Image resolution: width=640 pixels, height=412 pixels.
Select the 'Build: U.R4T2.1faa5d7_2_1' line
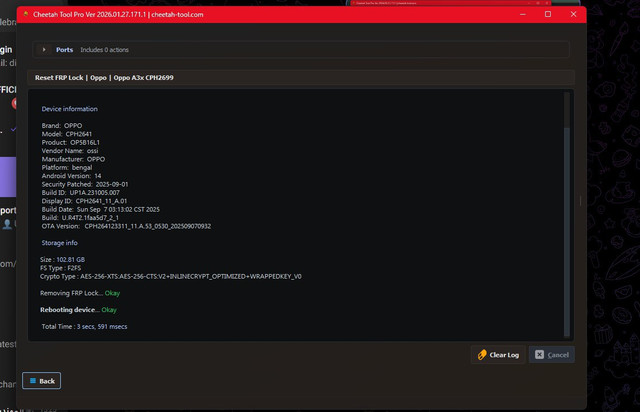click(x=80, y=218)
